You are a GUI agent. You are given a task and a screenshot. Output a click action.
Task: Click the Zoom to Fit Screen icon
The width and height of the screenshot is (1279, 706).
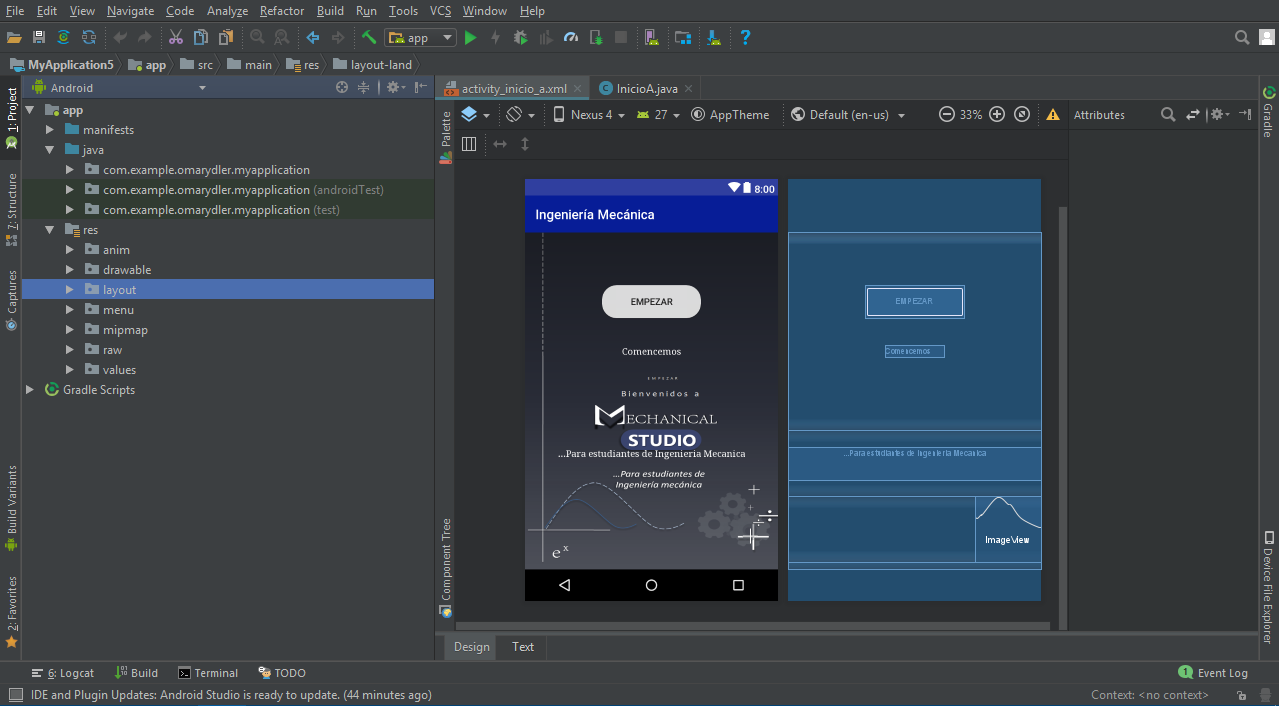pos(1022,114)
